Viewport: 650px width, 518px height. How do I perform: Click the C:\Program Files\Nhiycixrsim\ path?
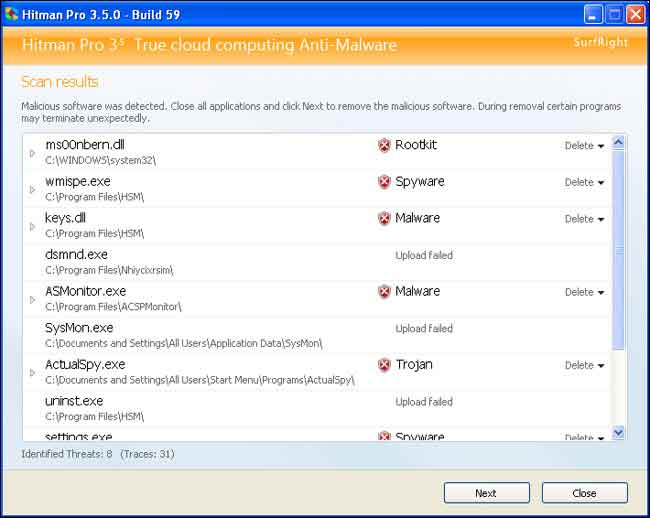click(109, 271)
